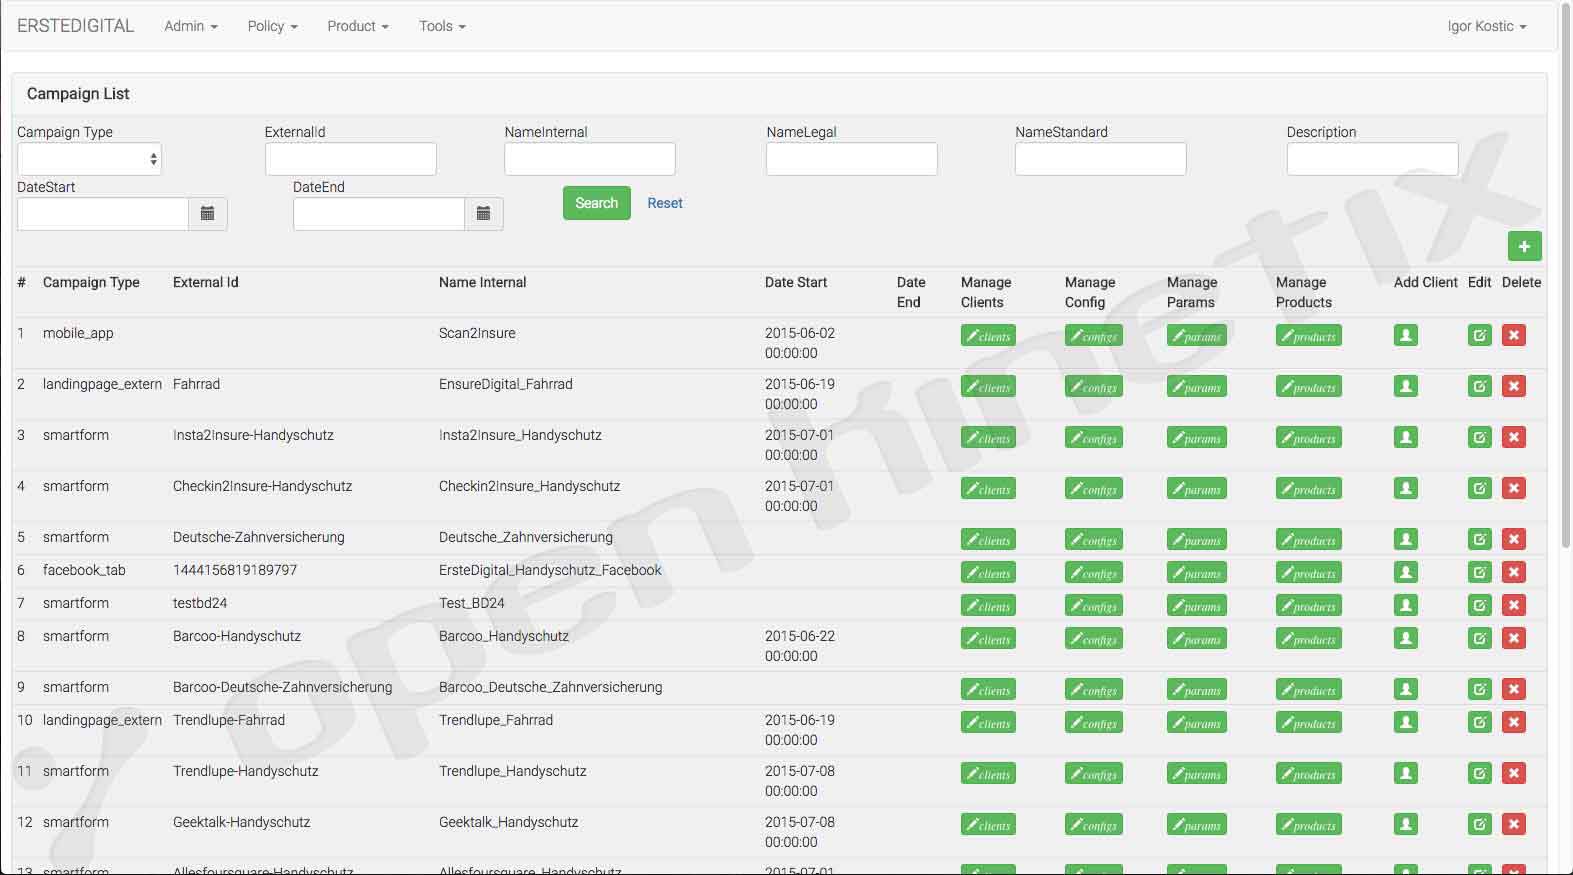Delete the EnsureDigital_Fahrrad campaign
This screenshot has height=875, width=1573.
pos(1514,386)
